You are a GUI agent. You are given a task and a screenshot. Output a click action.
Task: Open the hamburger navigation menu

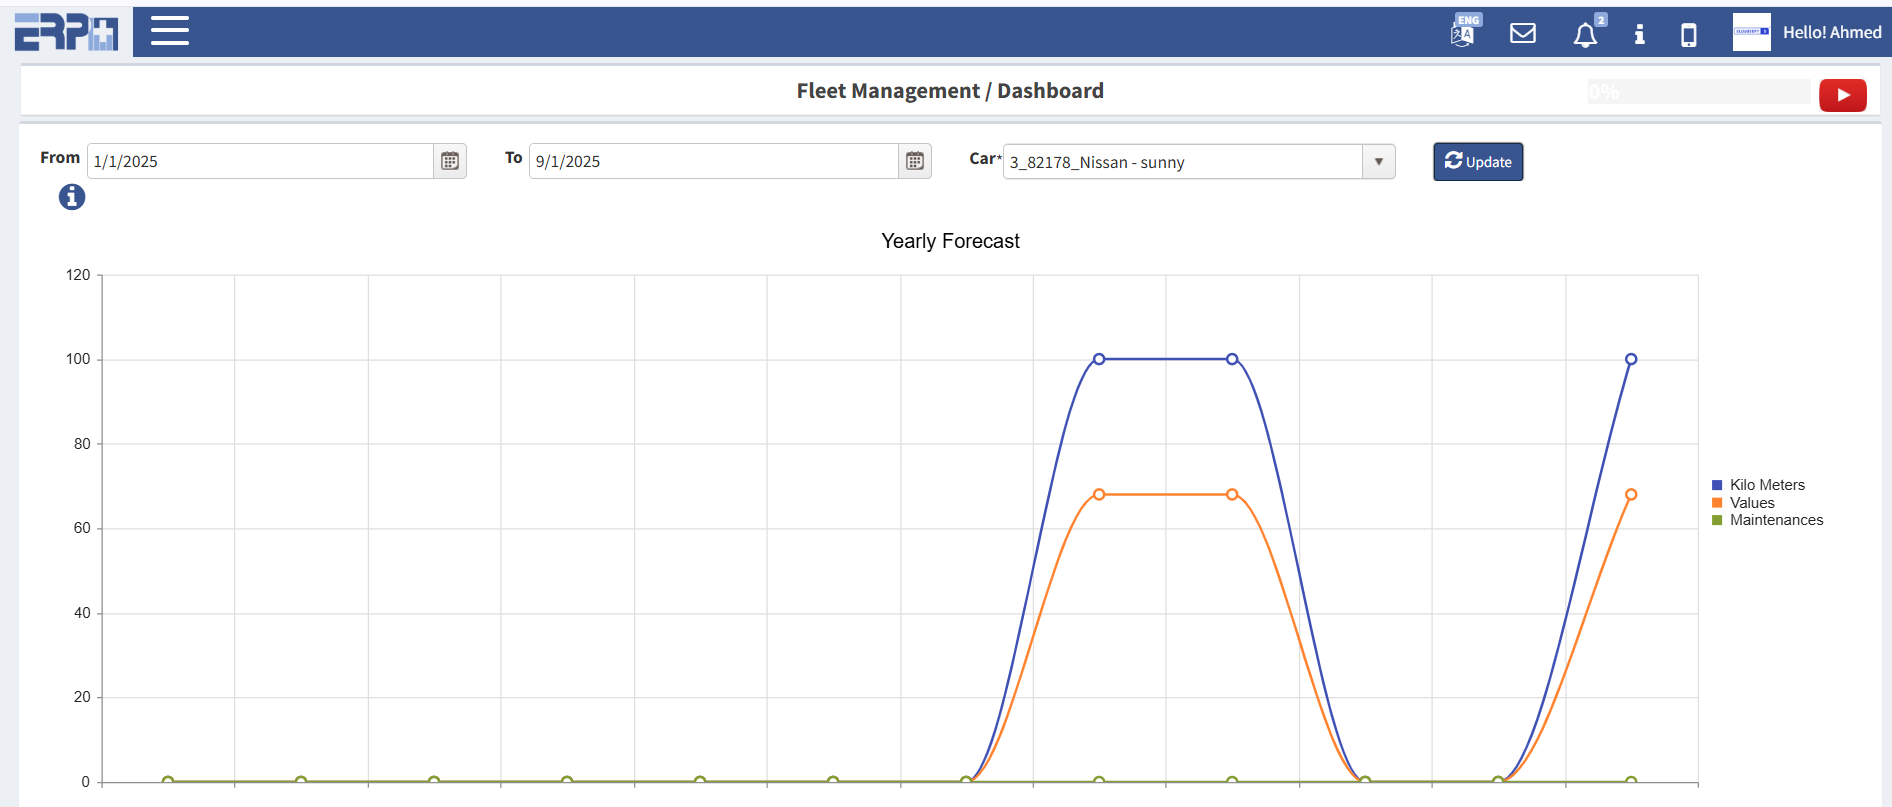[x=169, y=31]
